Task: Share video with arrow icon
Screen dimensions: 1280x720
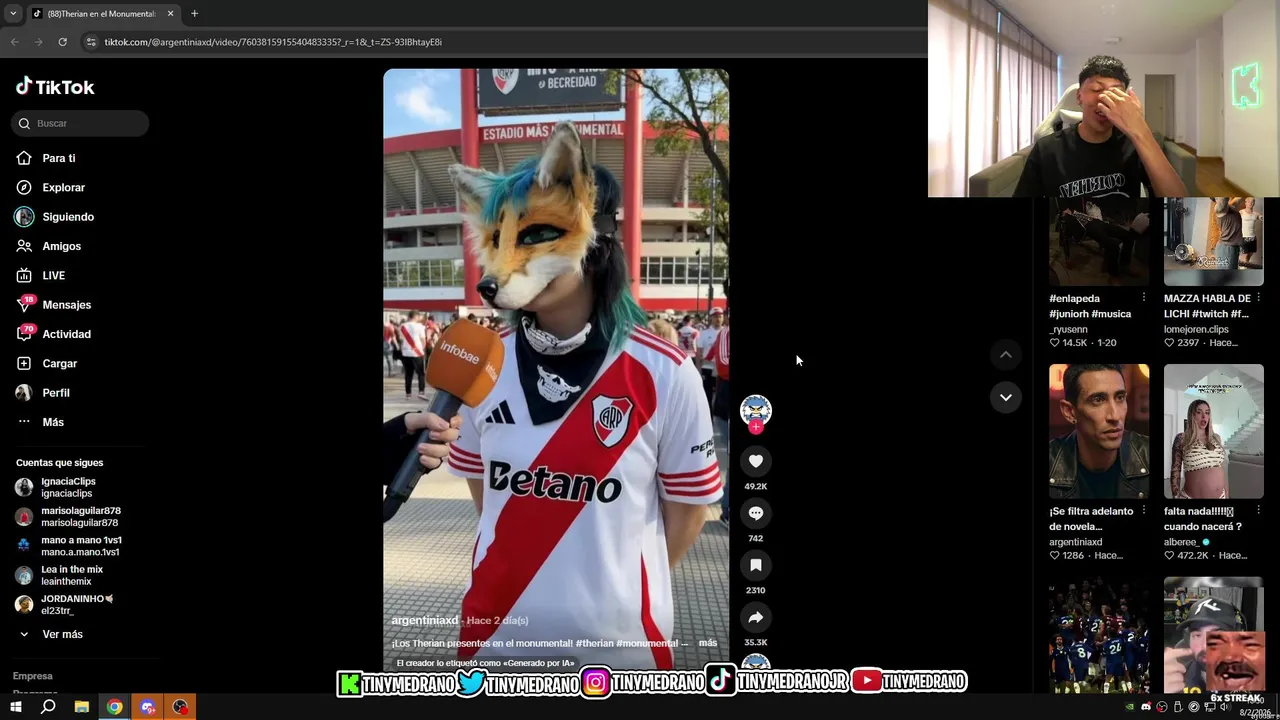Action: tap(756, 617)
